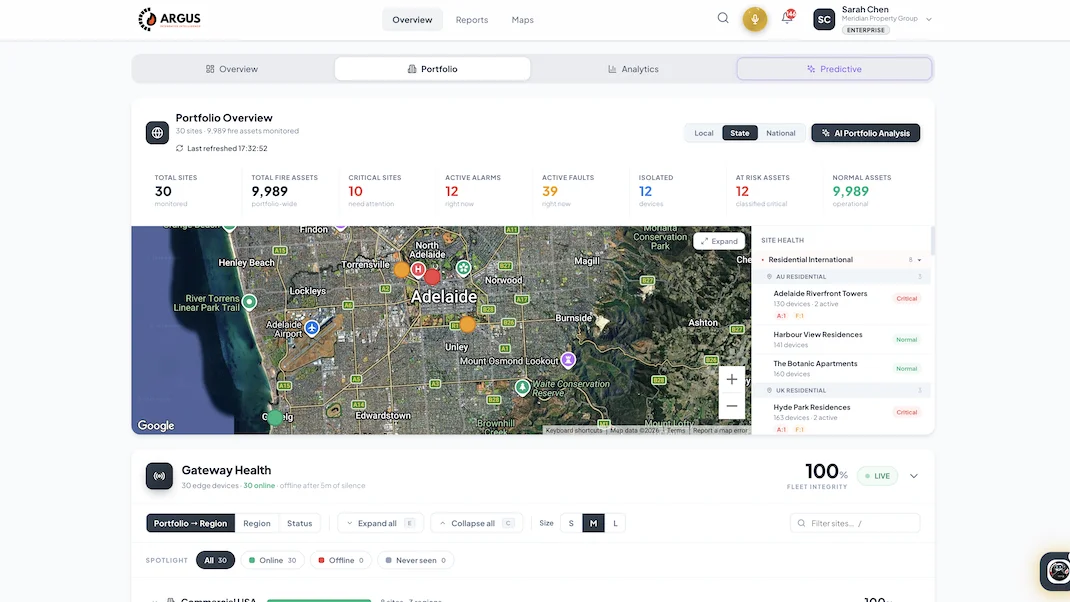Open Harbour View Residences site
The image size is (1070, 602).
(x=841, y=339)
